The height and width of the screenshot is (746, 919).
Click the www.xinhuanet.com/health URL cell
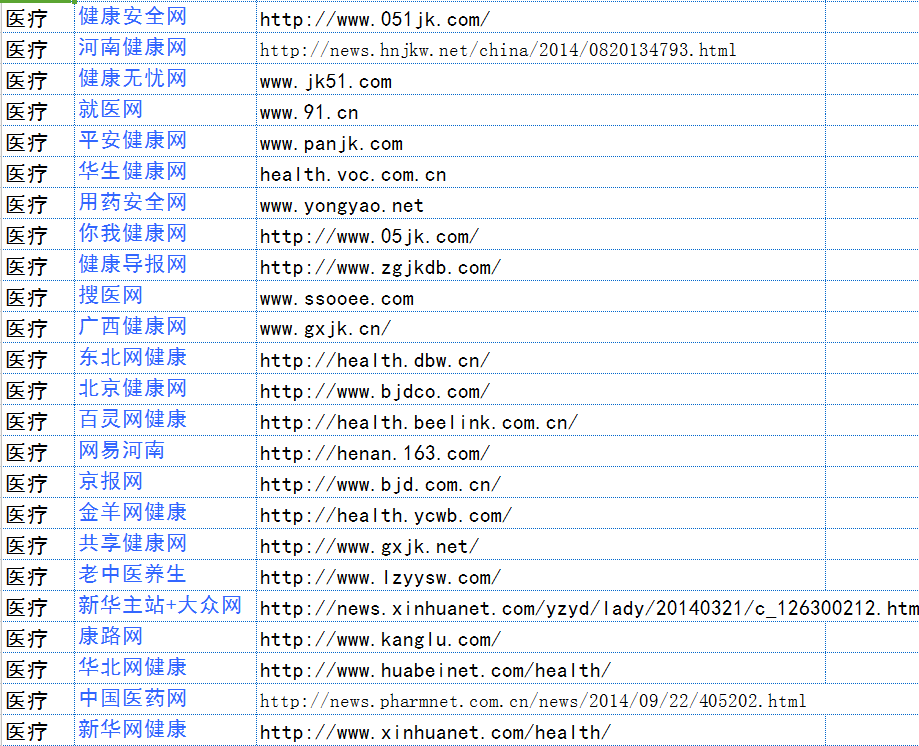pos(541,730)
